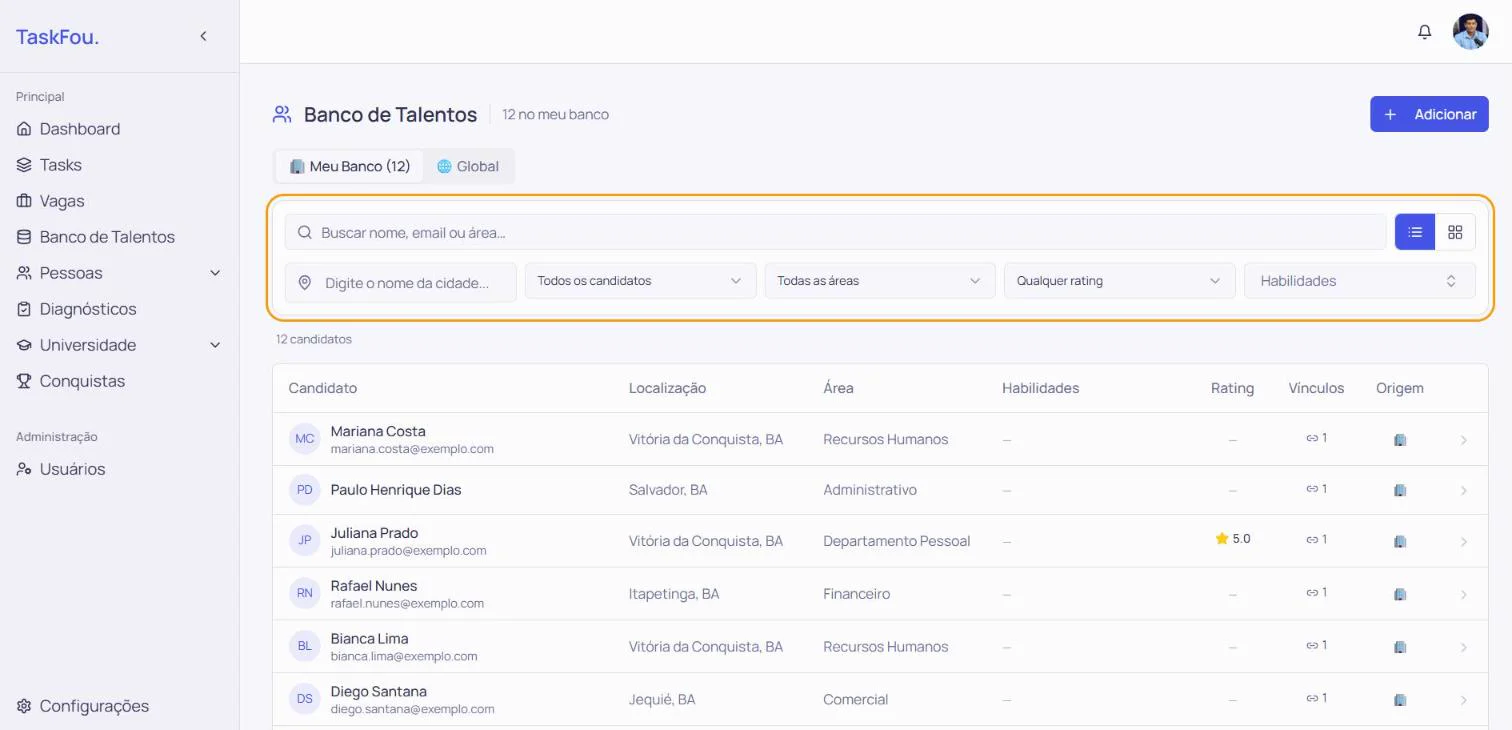Open candidate Juliana Prado by name
Viewport: 1512px width, 730px height.
click(374, 533)
